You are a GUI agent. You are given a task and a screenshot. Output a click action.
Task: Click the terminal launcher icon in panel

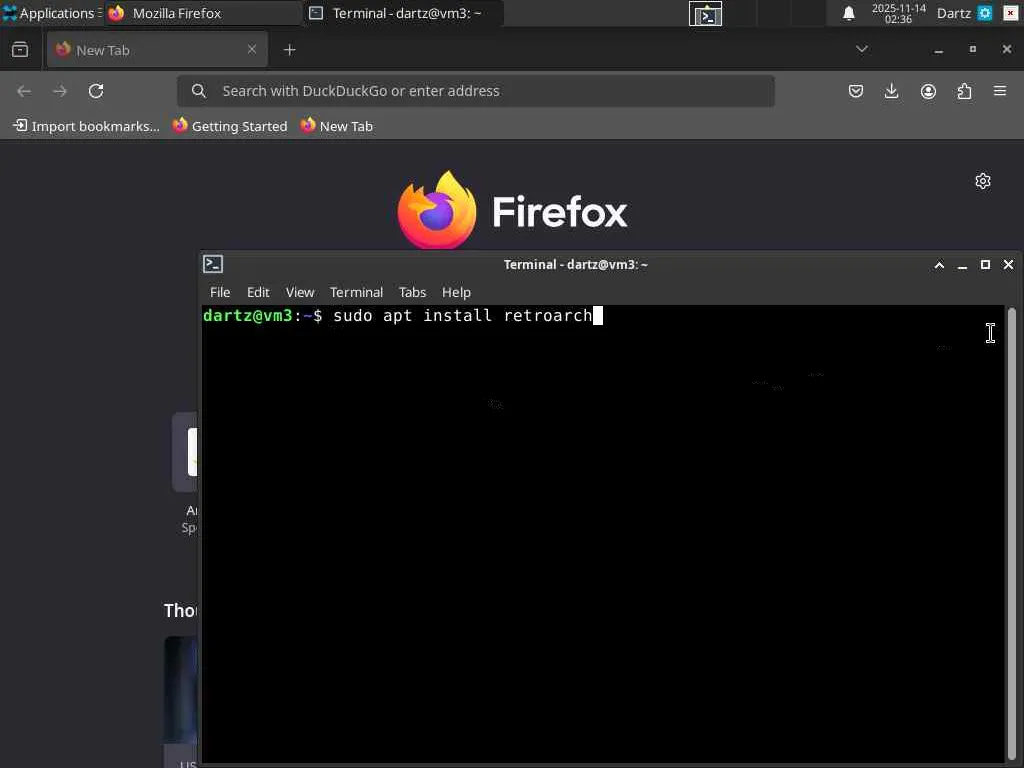point(705,14)
